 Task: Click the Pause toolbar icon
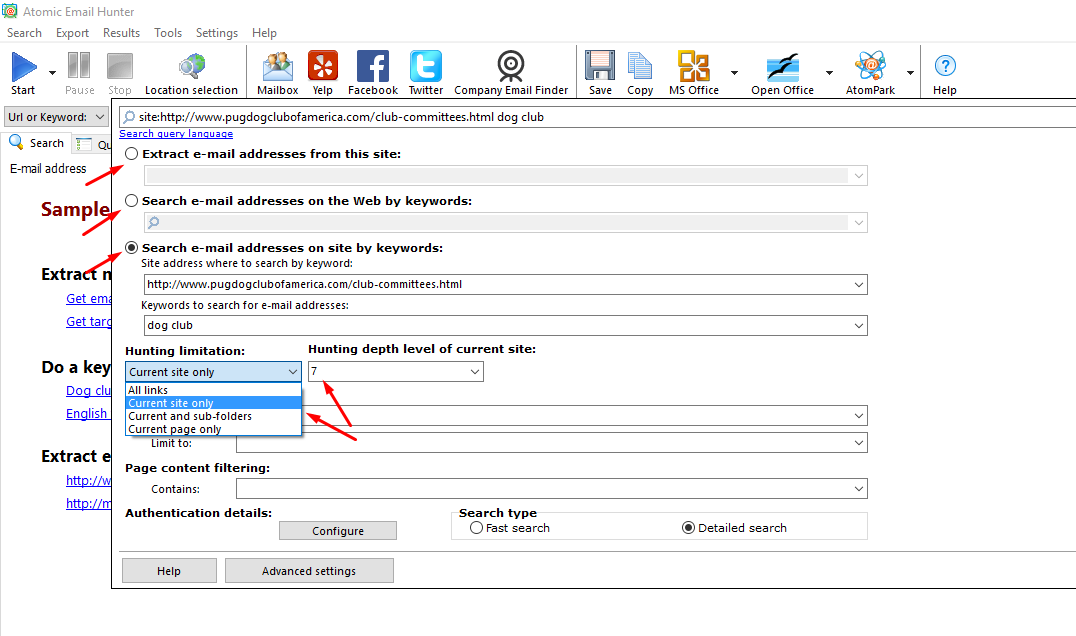[x=79, y=66]
